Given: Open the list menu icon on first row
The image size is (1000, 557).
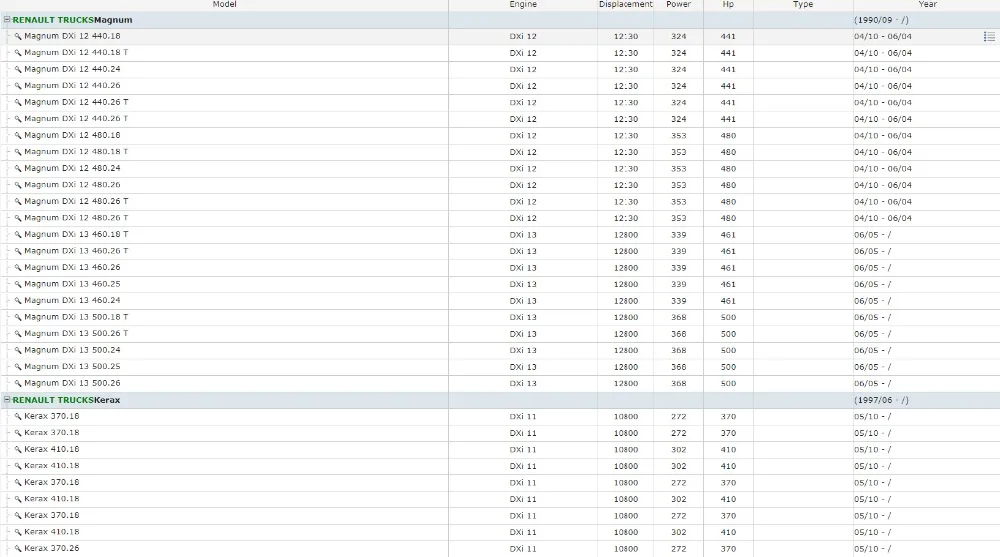Looking at the screenshot, I should (989, 37).
